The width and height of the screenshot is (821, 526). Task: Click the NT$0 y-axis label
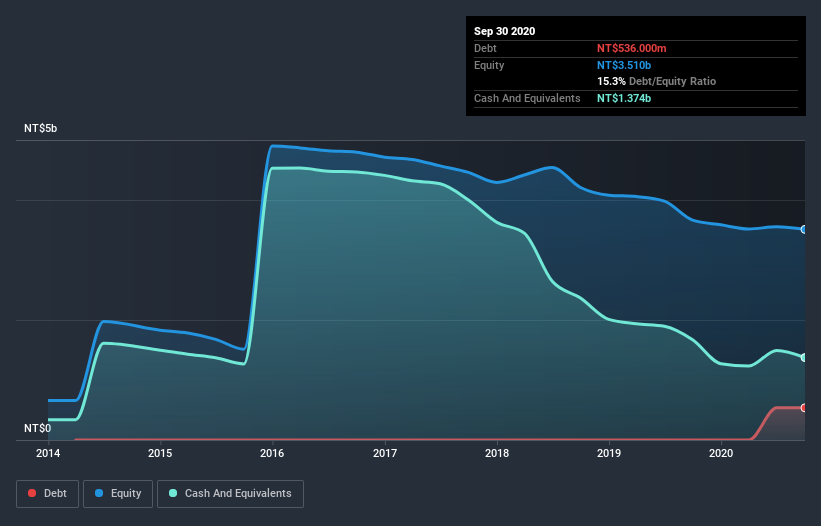(38, 428)
